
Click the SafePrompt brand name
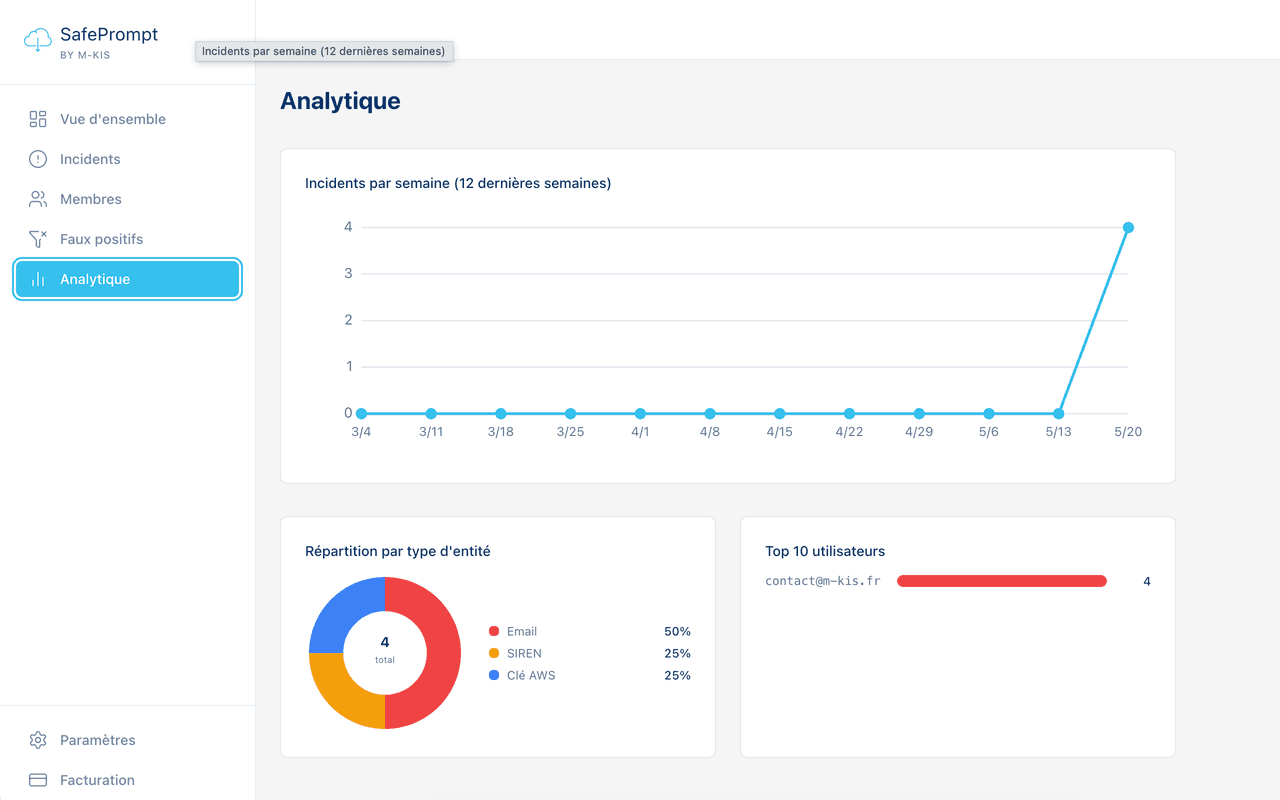[x=109, y=34]
